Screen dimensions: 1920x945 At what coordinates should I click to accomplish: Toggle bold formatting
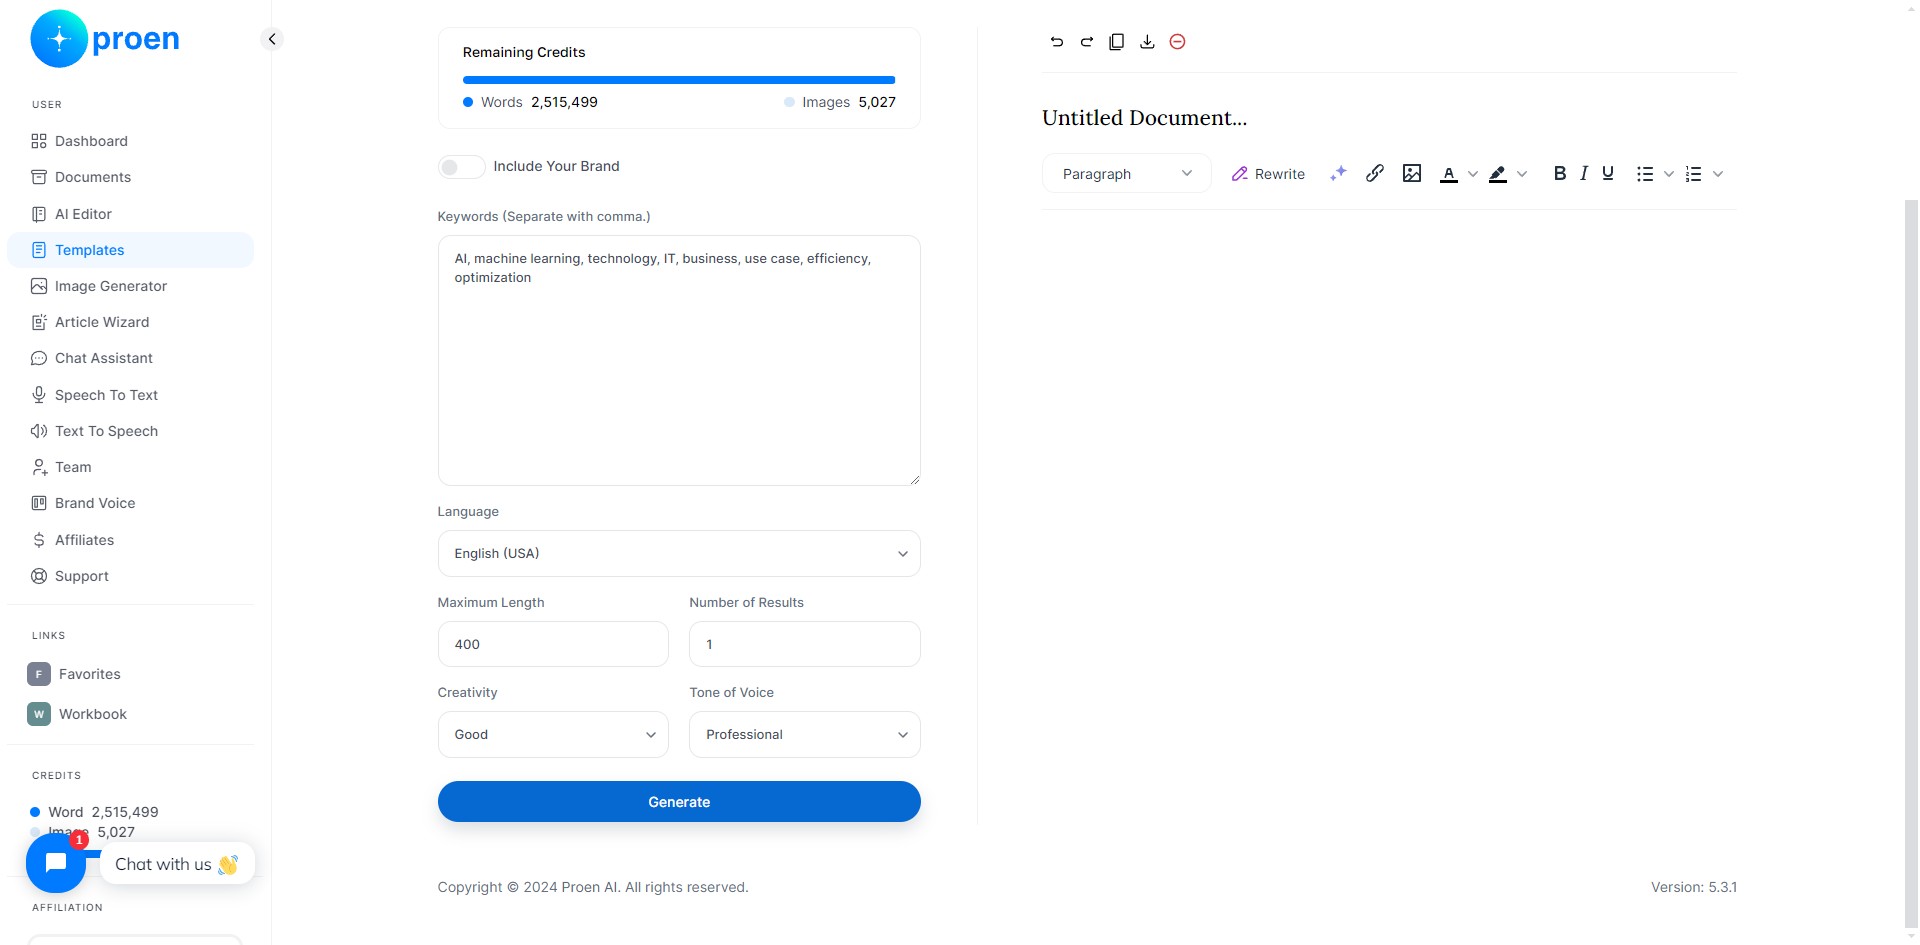tap(1560, 173)
